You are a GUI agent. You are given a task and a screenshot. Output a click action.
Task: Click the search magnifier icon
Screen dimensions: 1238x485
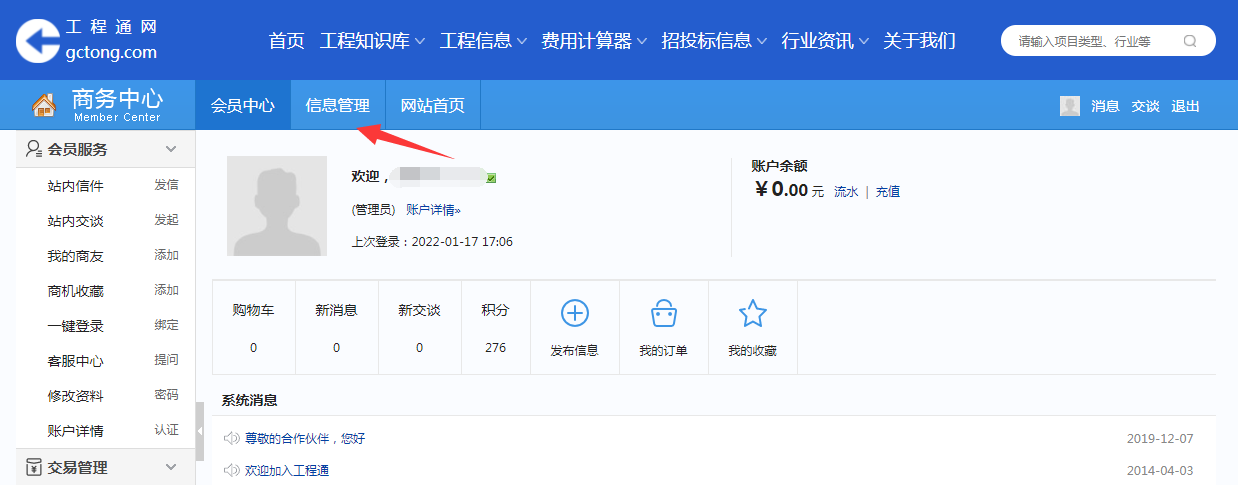point(1189,41)
